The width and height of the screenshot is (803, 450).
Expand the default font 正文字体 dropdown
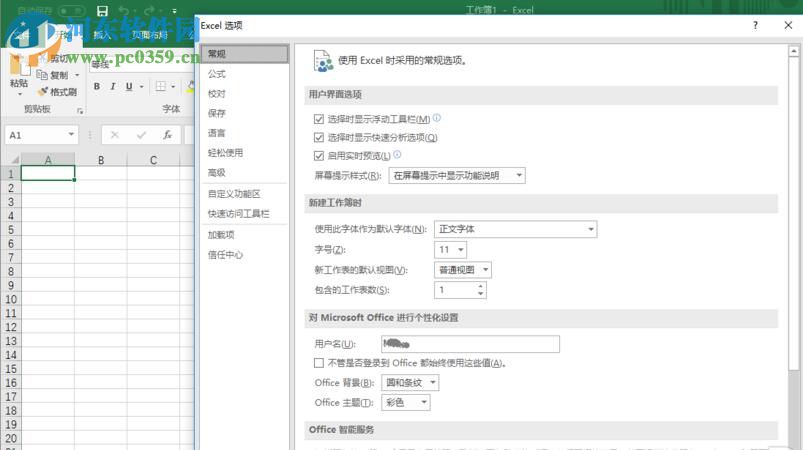tap(515, 229)
